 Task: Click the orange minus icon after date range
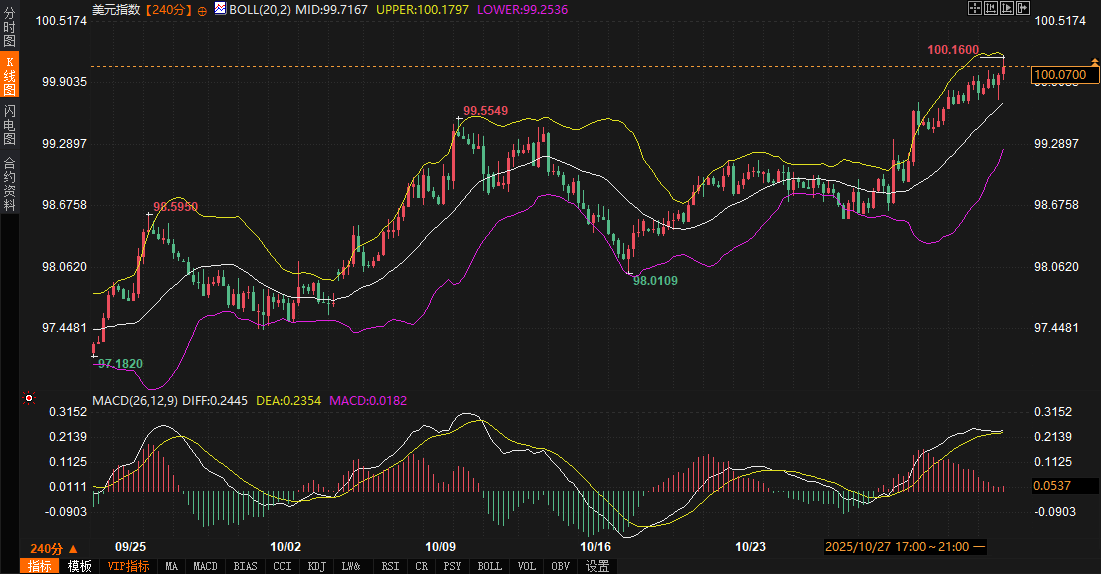point(979,547)
